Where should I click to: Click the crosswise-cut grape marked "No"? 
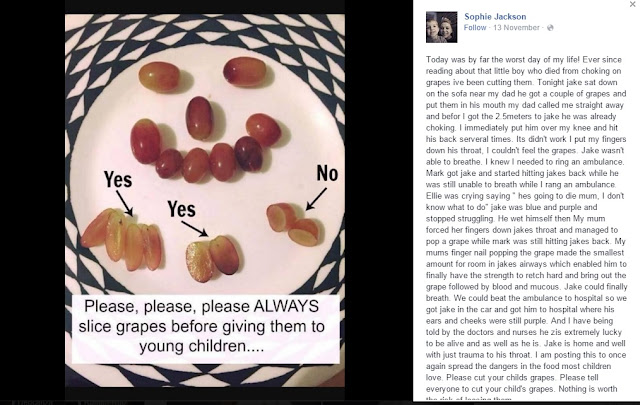pyautogui.click(x=293, y=224)
